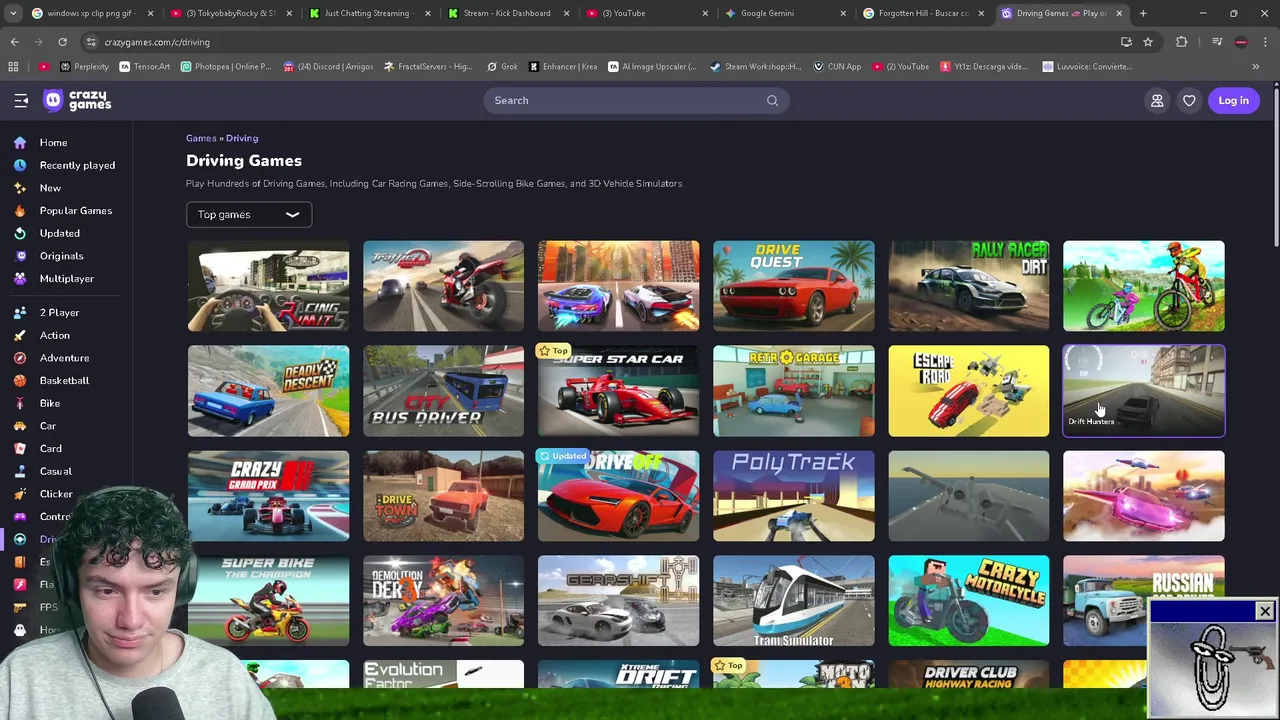Click the Adventure category icon
This screenshot has width=1280, height=720.
pyautogui.click(x=20, y=358)
